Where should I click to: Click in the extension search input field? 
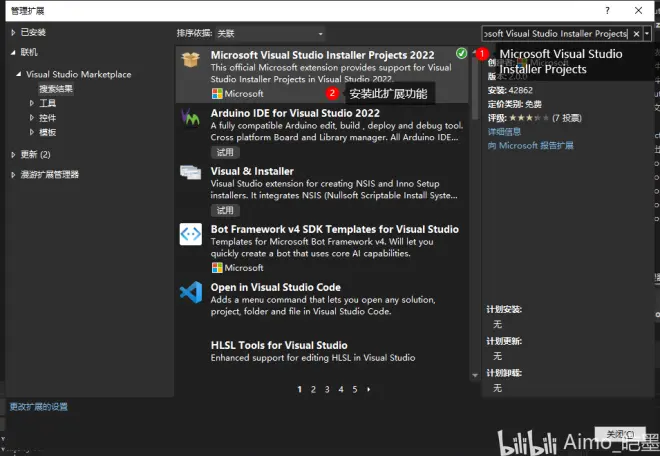click(x=556, y=34)
